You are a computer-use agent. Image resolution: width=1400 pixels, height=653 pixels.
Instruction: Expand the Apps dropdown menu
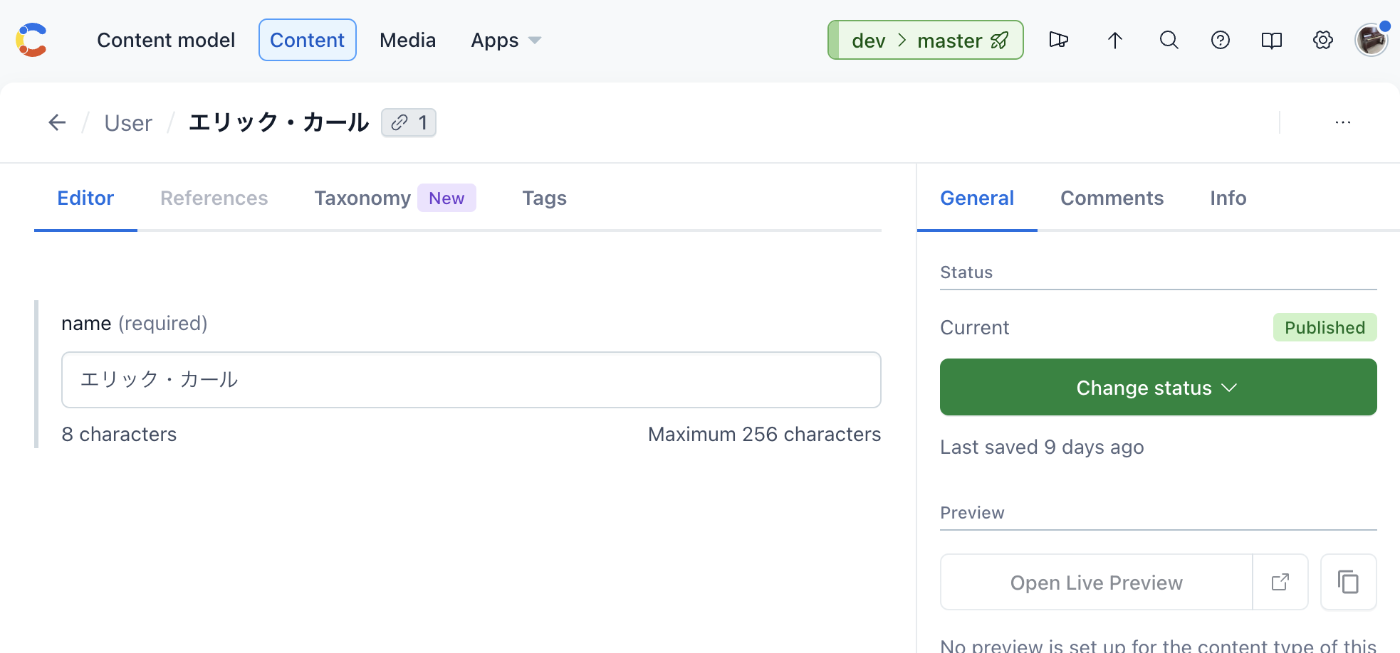click(x=506, y=40)
